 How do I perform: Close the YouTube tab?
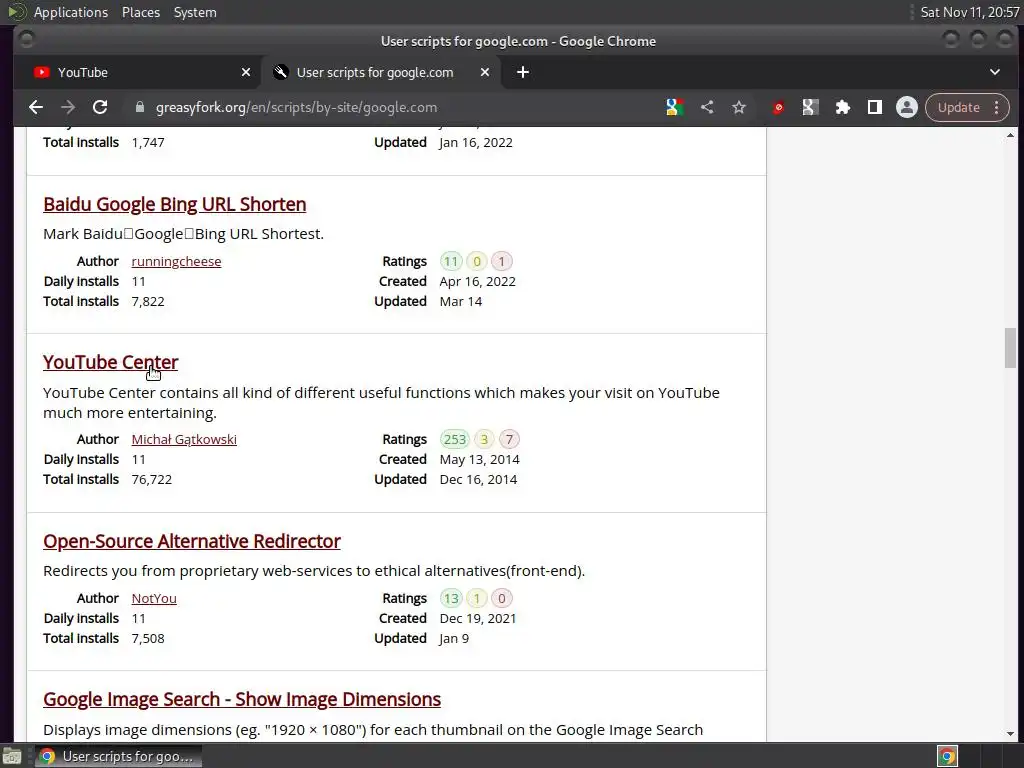pos(246,72)
